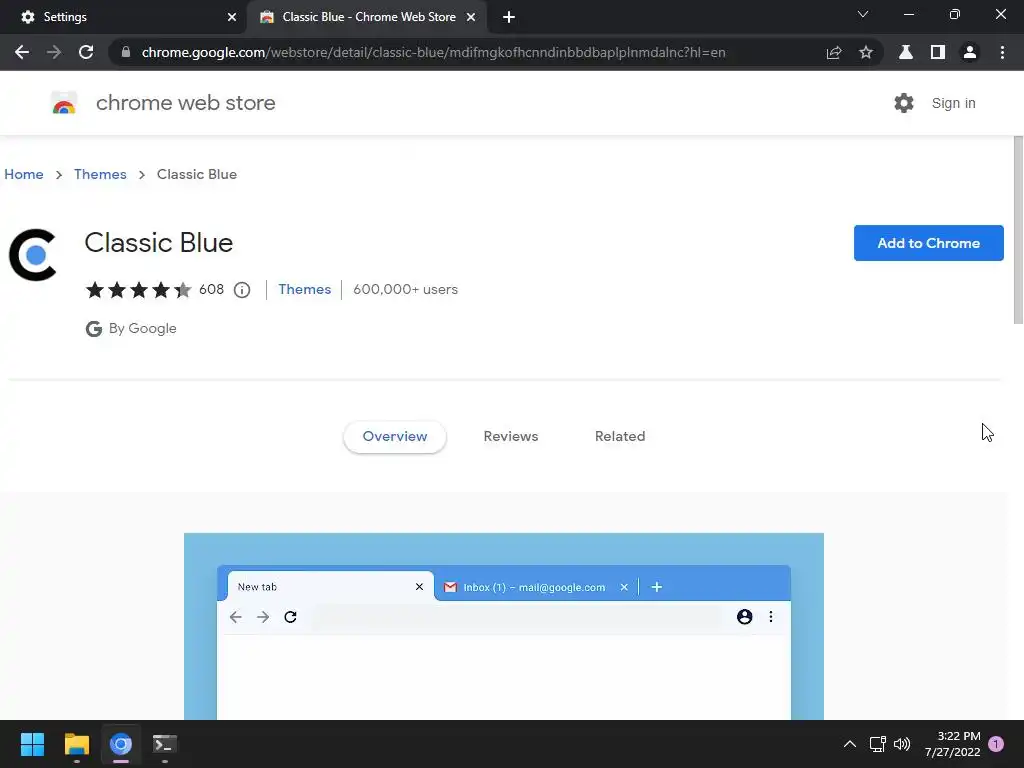Click the 608 ratings count
The height and width of the screenshot is (768, 1024).
point(211,289)
